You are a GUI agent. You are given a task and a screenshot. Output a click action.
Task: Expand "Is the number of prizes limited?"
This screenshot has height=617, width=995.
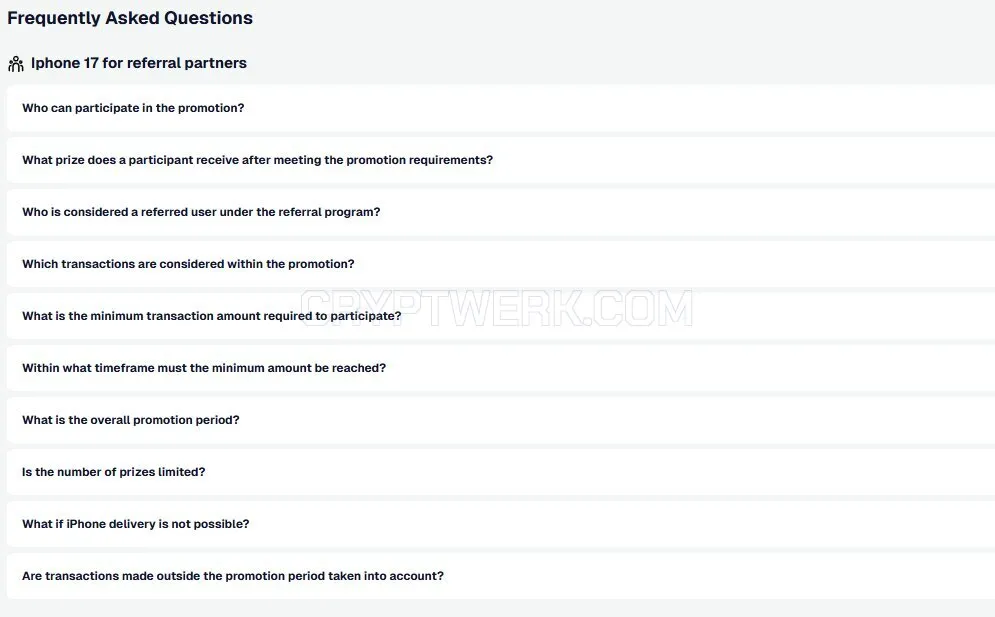tap(501, 472)
